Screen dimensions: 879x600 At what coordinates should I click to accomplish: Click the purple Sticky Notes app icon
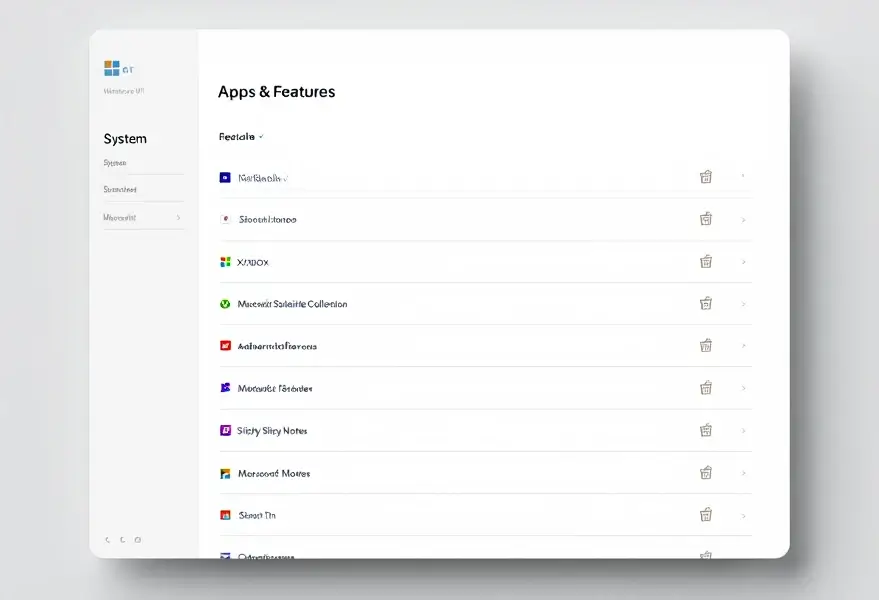point(225,430)
